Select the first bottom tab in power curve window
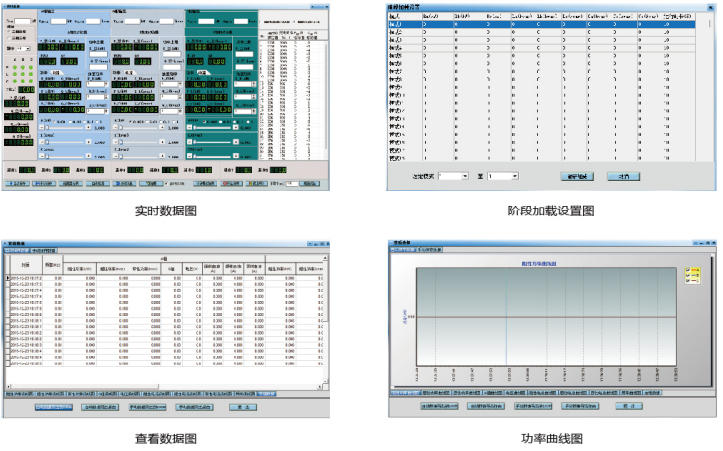 404,394
